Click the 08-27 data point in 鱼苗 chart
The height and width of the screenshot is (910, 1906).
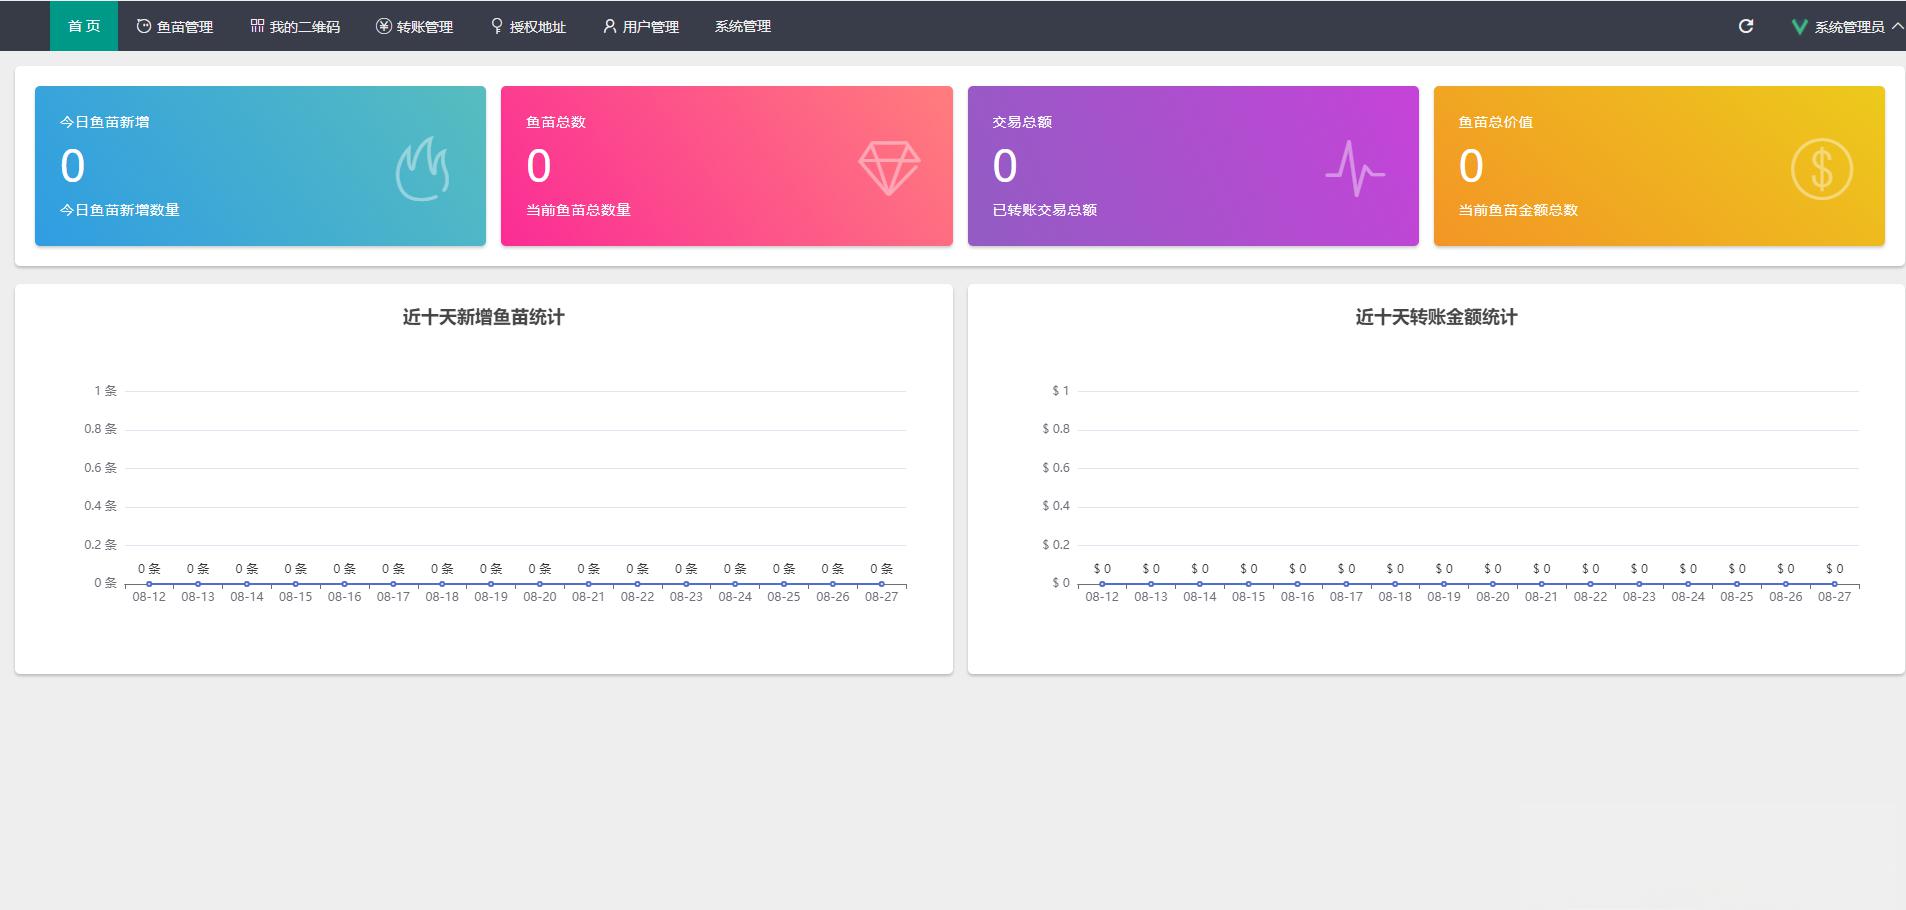pos(881,583)
